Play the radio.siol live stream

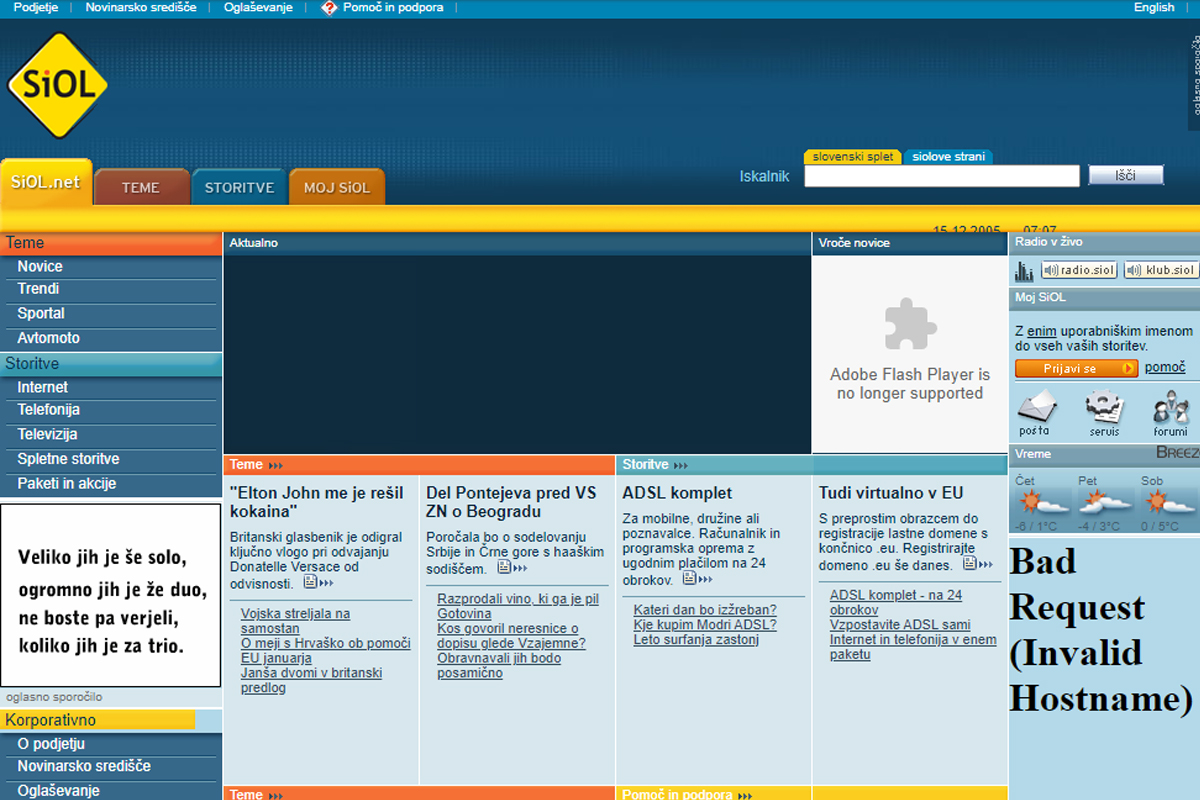[x=1078, y=271]
